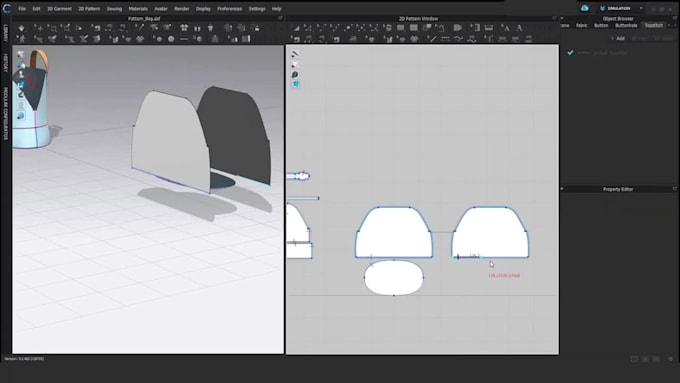Click the Add button in Object Browser

(618, 39)
